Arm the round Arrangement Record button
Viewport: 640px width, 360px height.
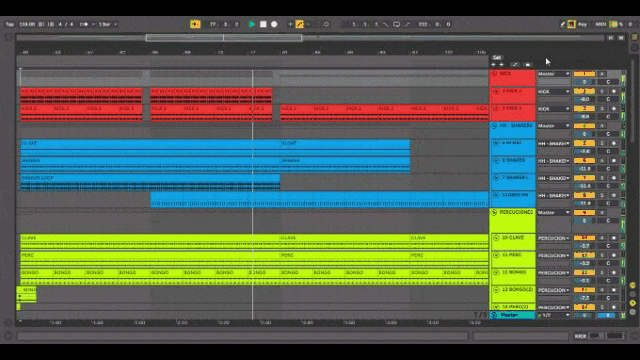pos(274,24)
